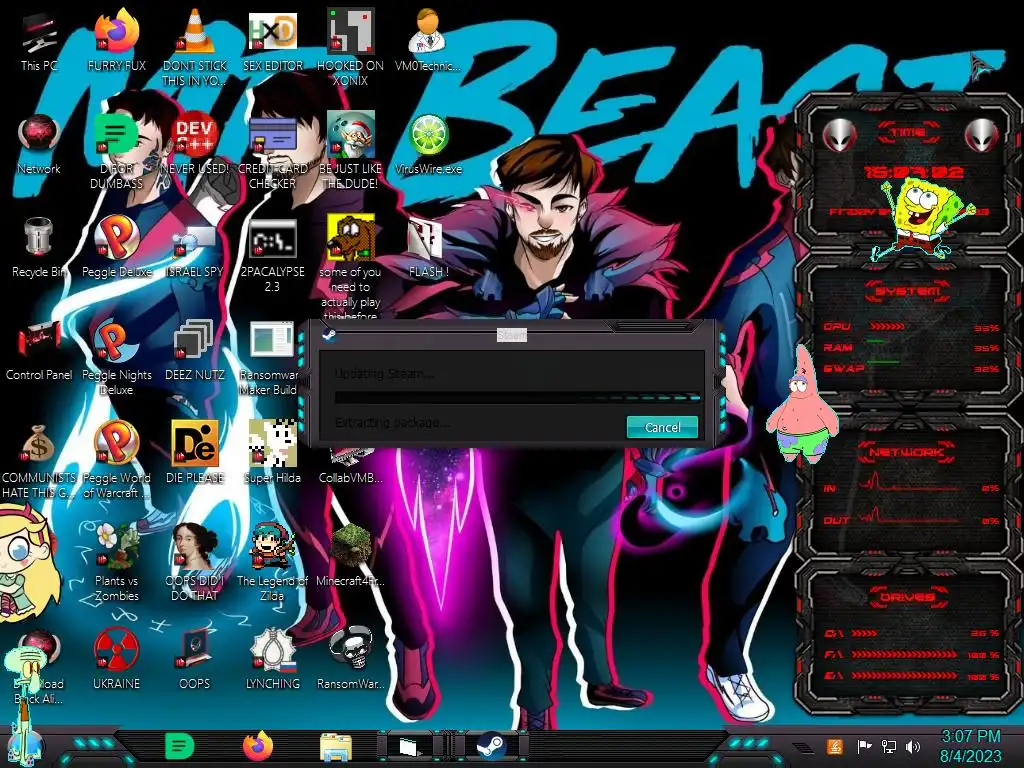Select BE JUST LIKE THE DUDE! icon
The height and width of the screenshot is (768, 1024).
point(350,152)
